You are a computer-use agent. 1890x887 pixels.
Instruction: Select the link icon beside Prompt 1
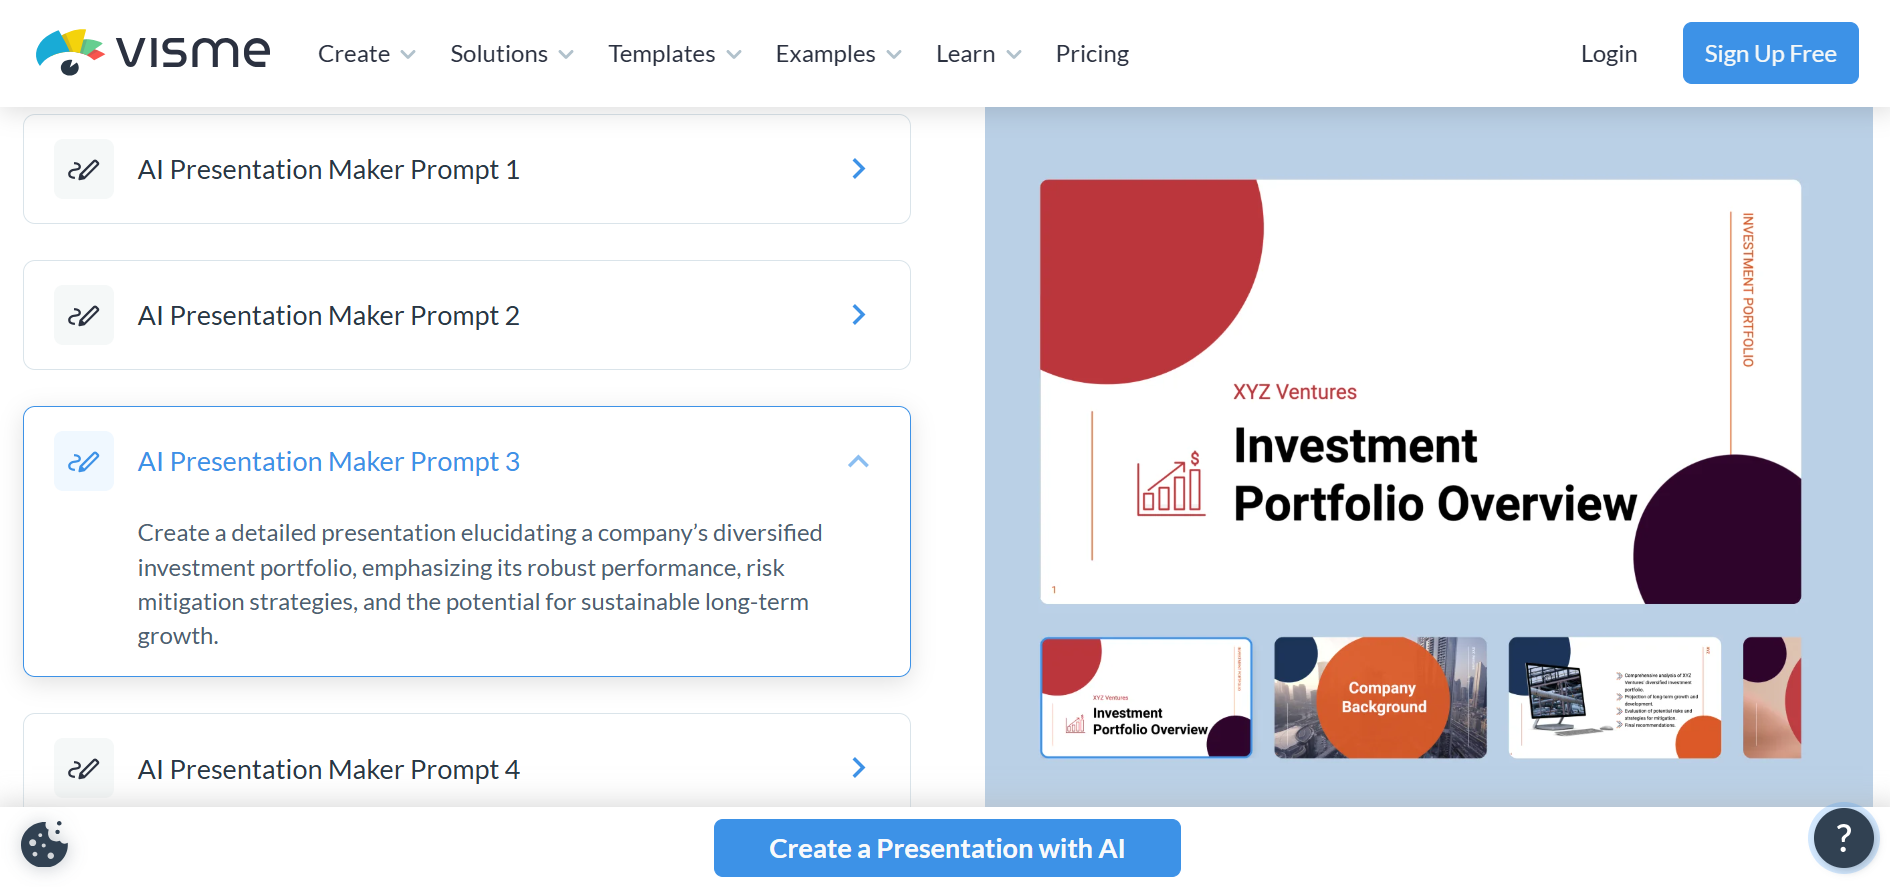[x=84, y=169]
